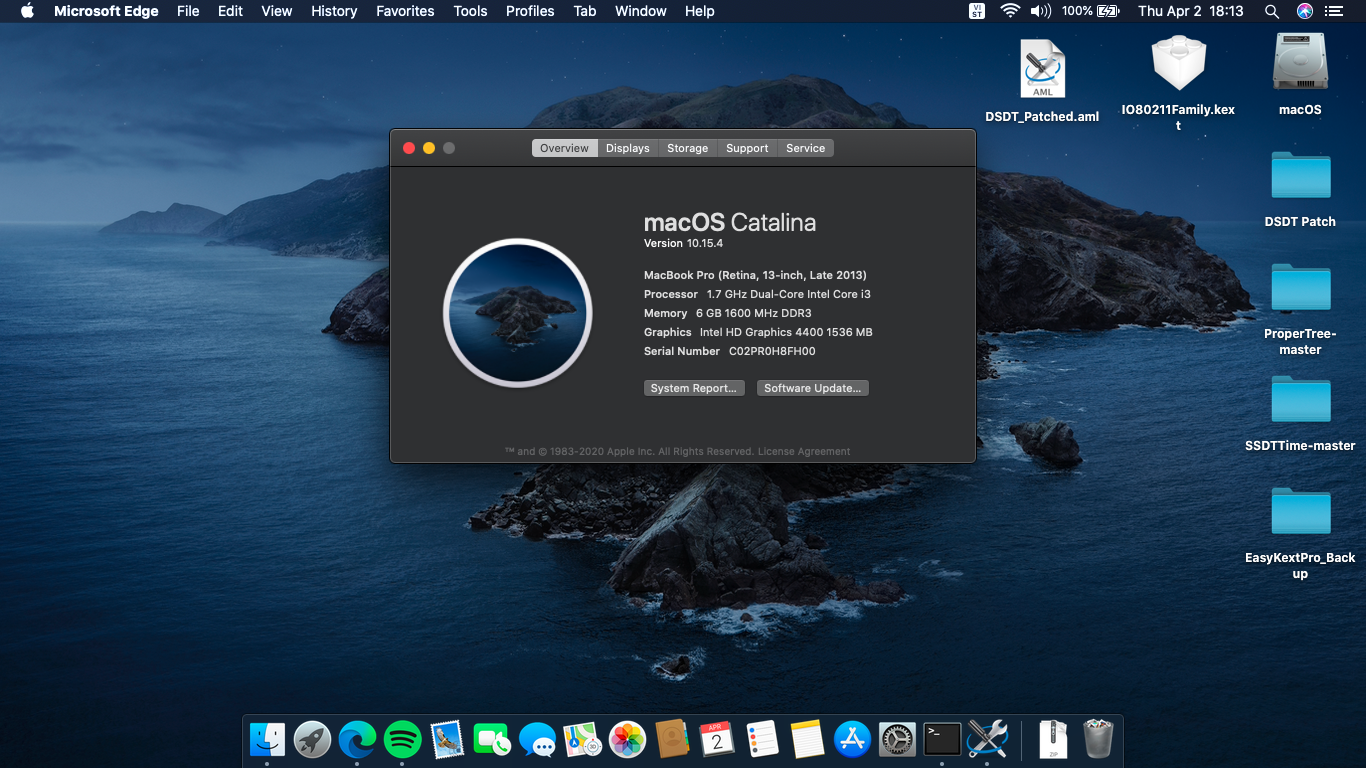Screen dimensions: 1366x768
Task: Open Notes from the Dock
Action: point(807,740)
